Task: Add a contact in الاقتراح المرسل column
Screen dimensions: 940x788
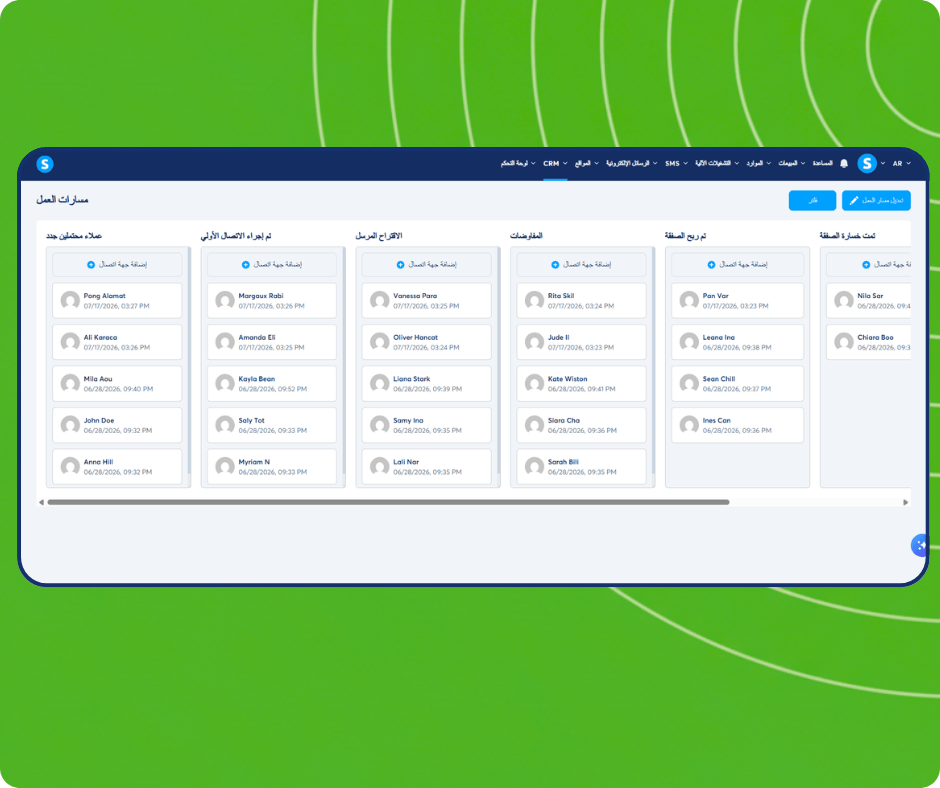Action: tap(426, 264)
